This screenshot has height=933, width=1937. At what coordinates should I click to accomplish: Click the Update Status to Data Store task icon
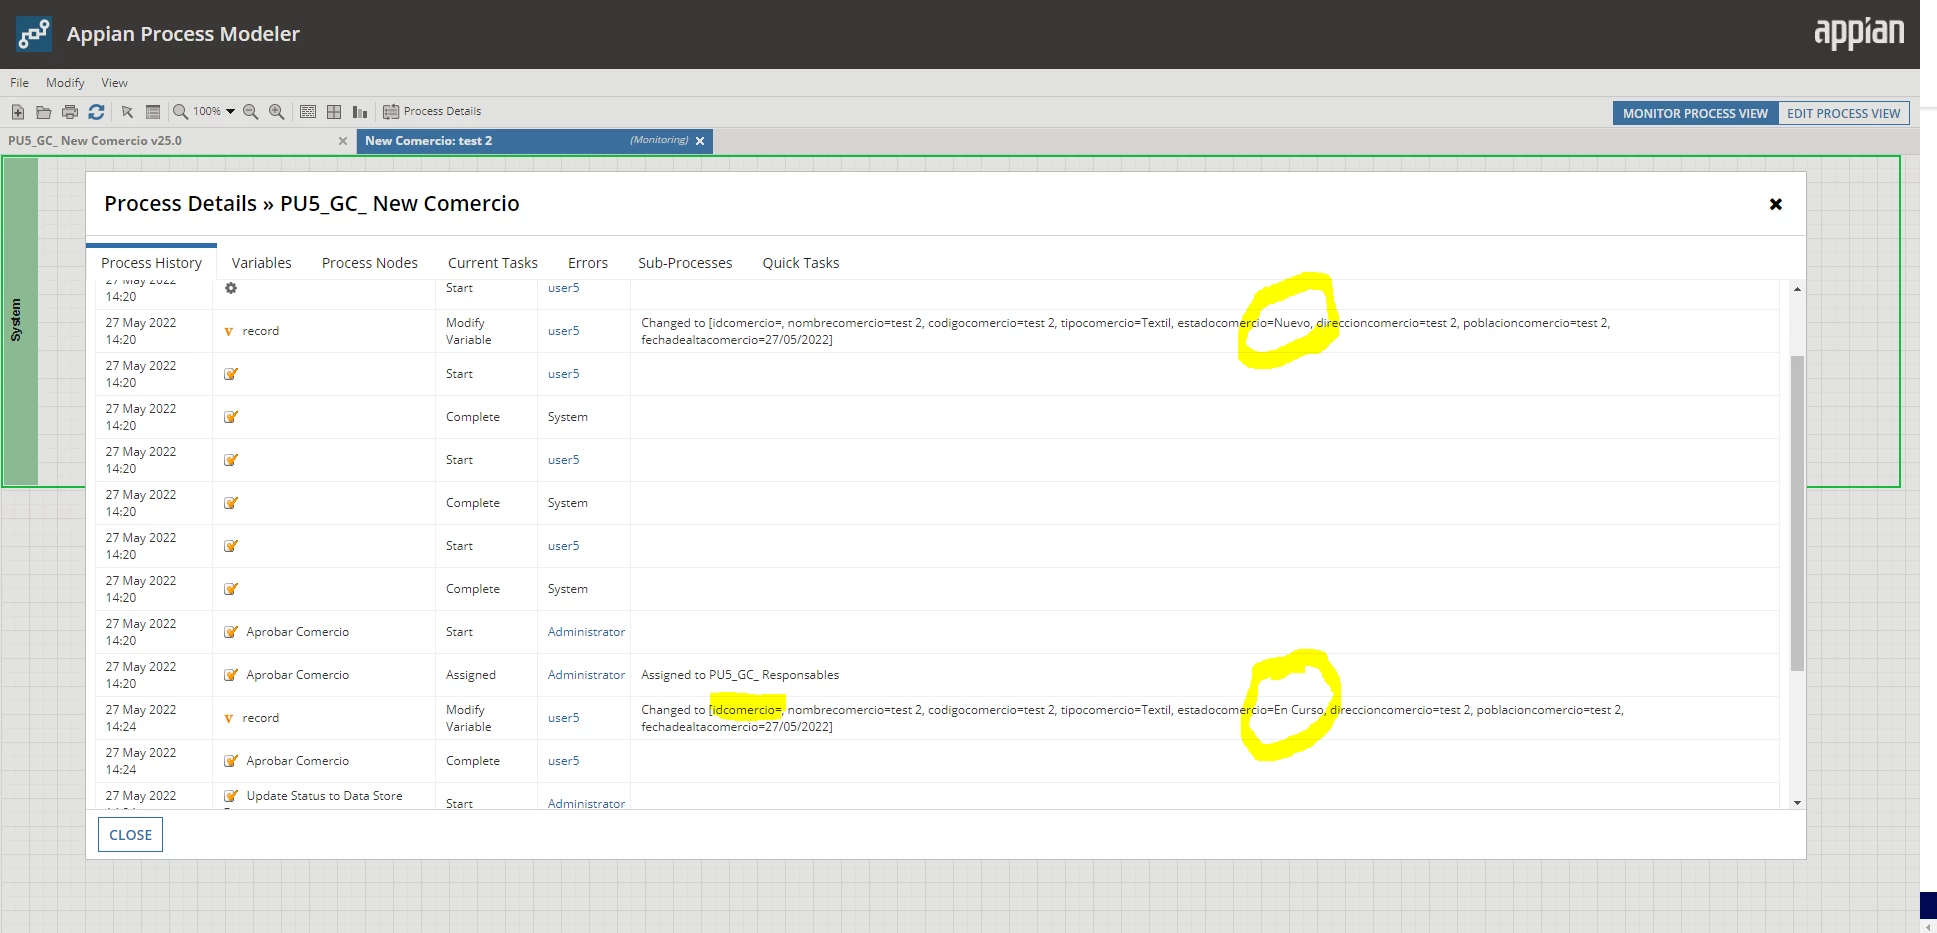[x=231, y=796]
